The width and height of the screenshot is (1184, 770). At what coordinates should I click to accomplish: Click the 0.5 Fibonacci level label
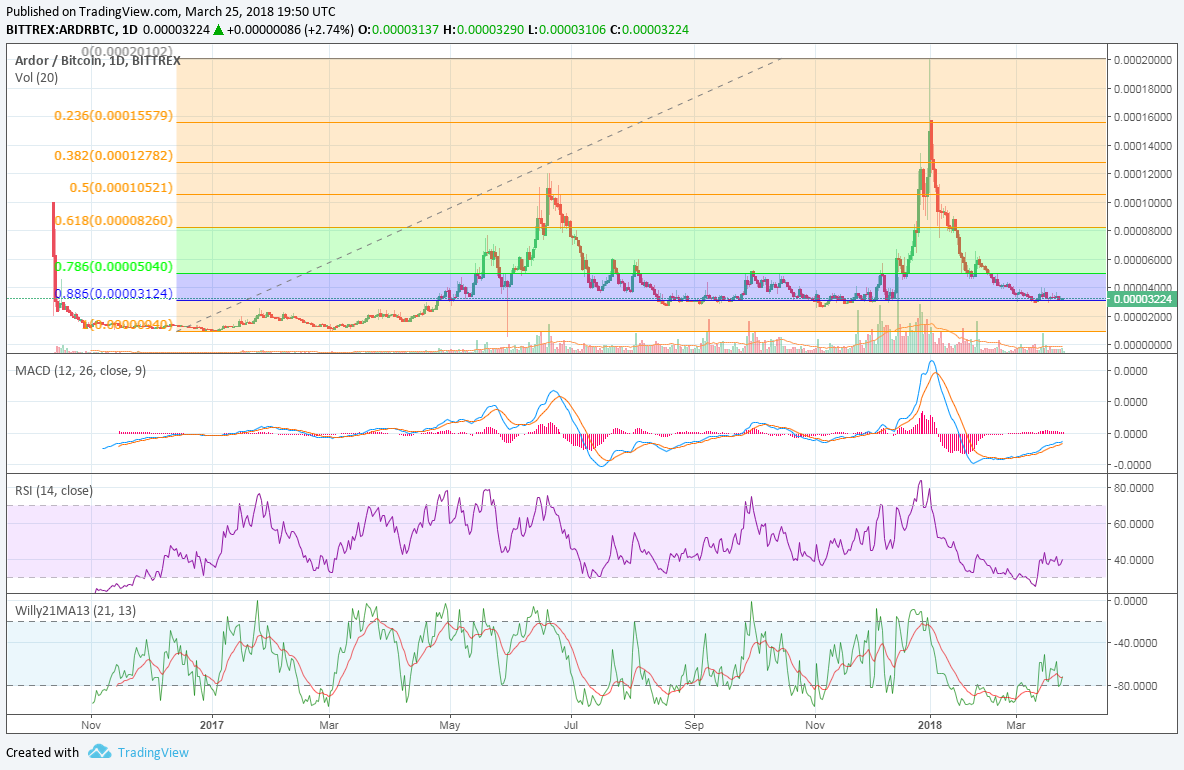(121, 188)
